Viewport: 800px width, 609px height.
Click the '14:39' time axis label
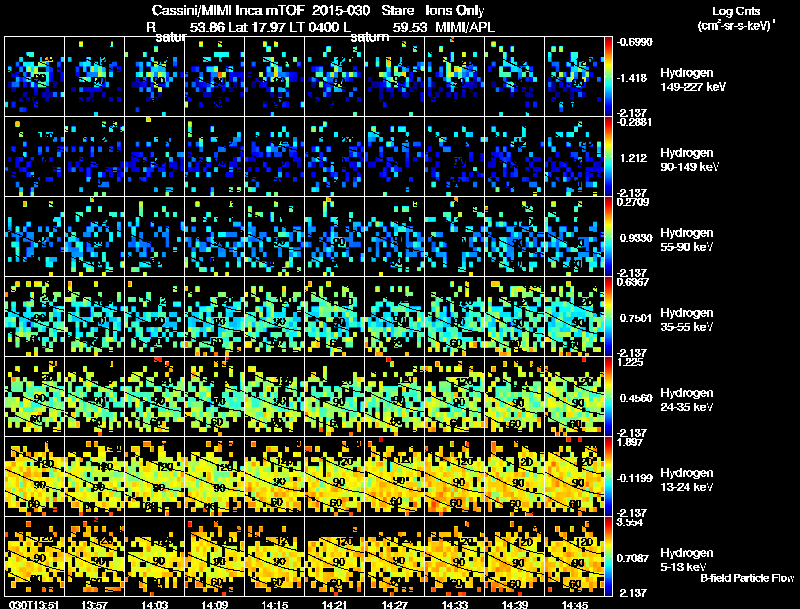515,605
